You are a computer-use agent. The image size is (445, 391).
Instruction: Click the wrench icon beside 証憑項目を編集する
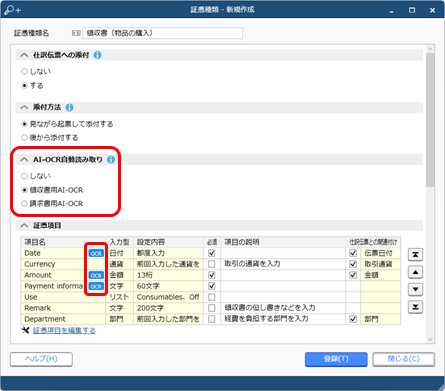[25, 330]
